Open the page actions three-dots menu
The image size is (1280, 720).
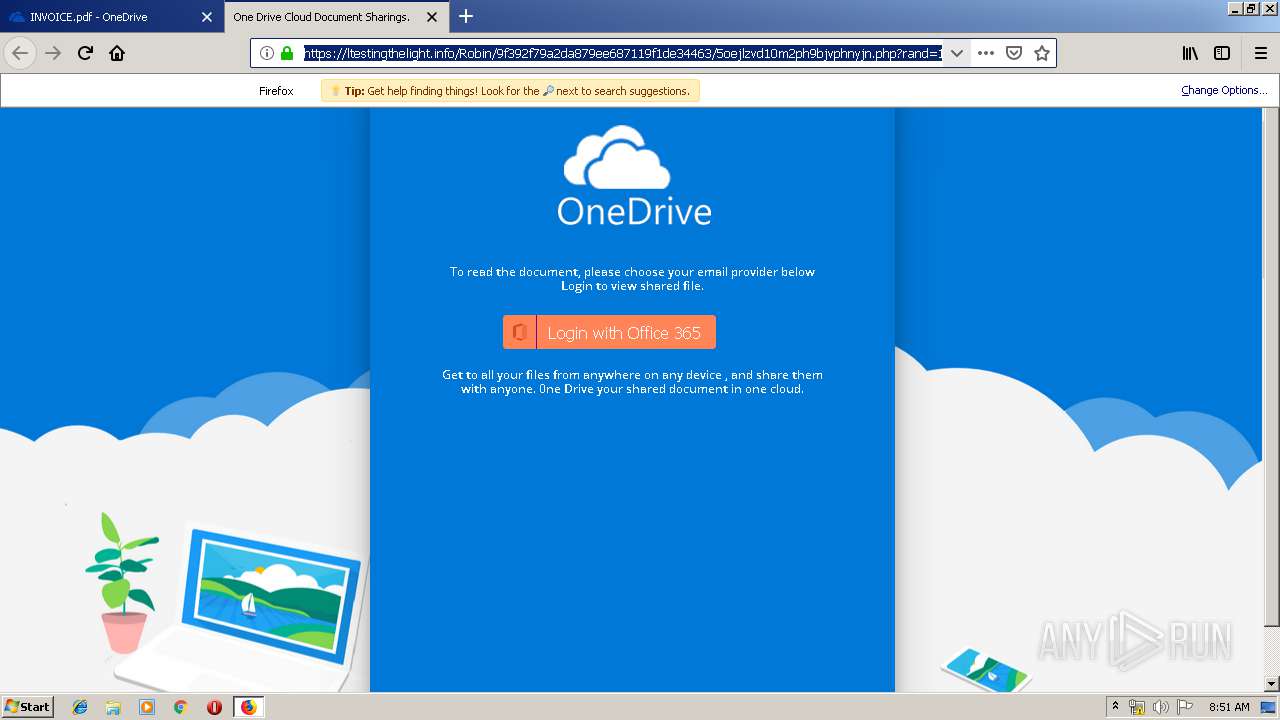coord(986,53)
